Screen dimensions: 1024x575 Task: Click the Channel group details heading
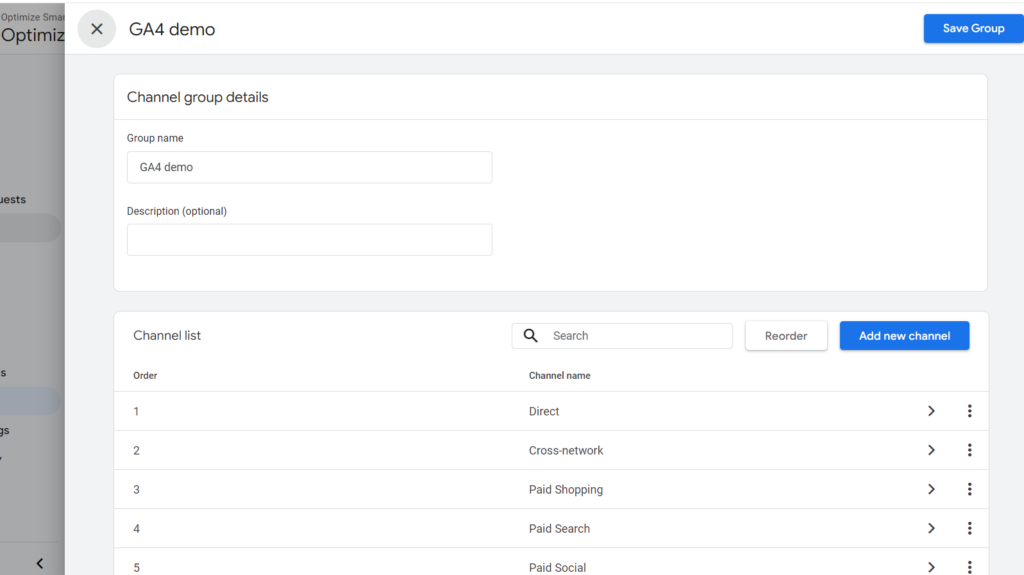(197, 97)
